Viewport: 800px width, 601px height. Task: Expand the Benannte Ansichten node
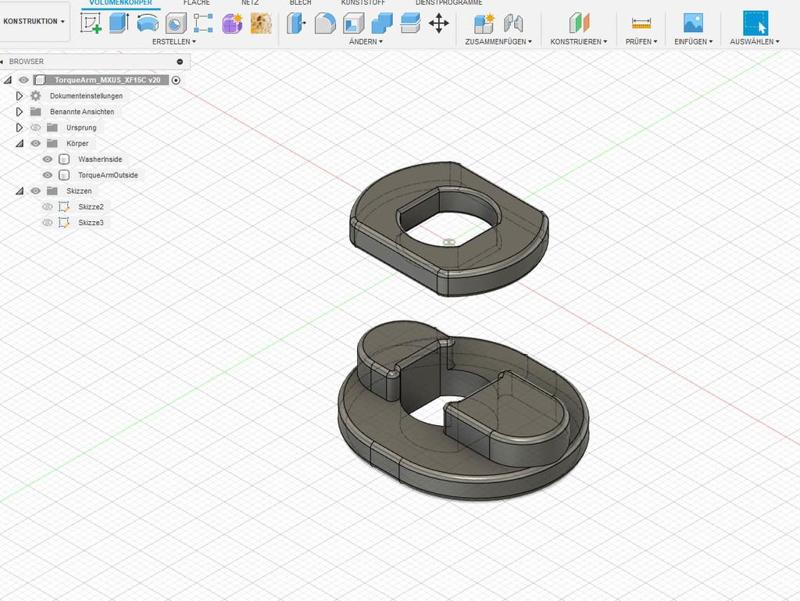pyautogui.click(x=19, y=112)
